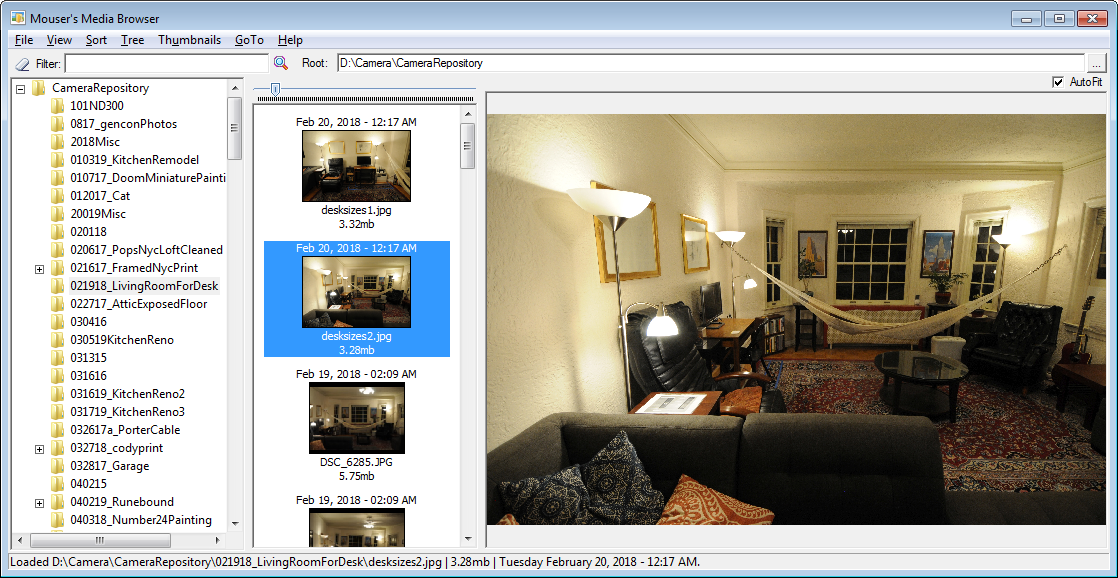Open the View menu
1118x578 pixels.
coord(59,40)
